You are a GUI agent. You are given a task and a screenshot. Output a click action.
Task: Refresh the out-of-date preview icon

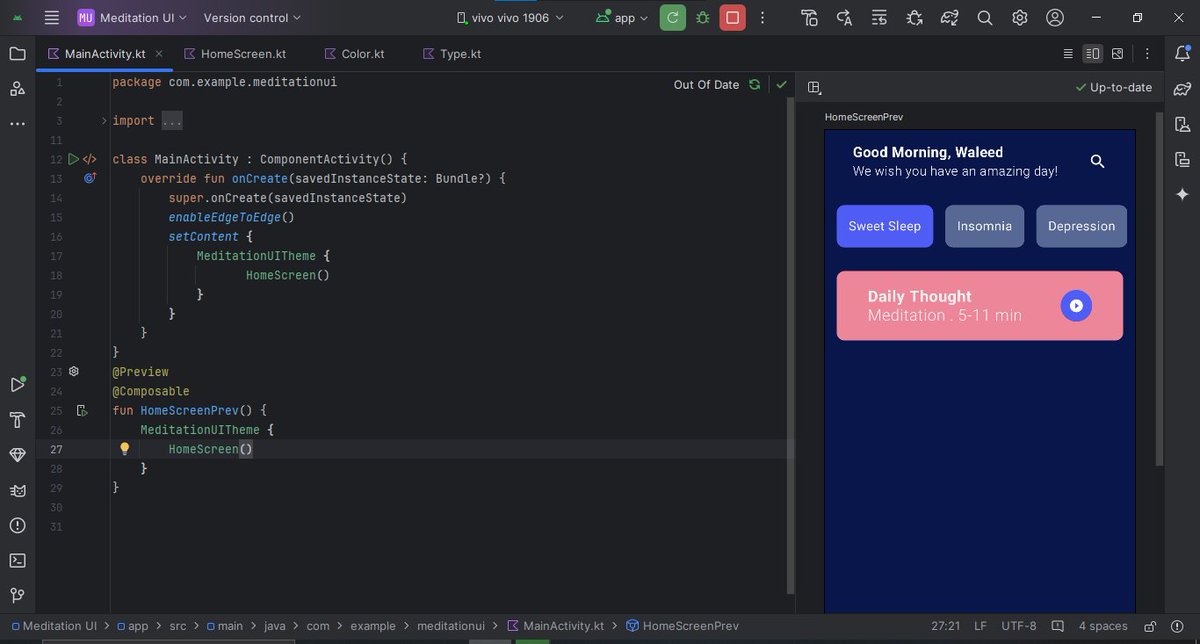754,85
